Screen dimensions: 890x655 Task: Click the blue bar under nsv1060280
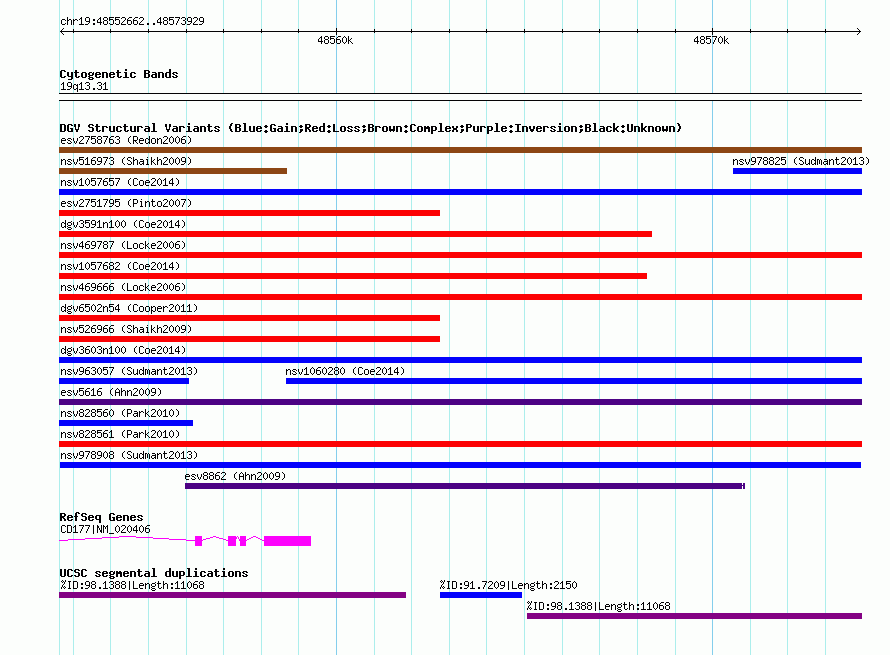coord(574,381)
